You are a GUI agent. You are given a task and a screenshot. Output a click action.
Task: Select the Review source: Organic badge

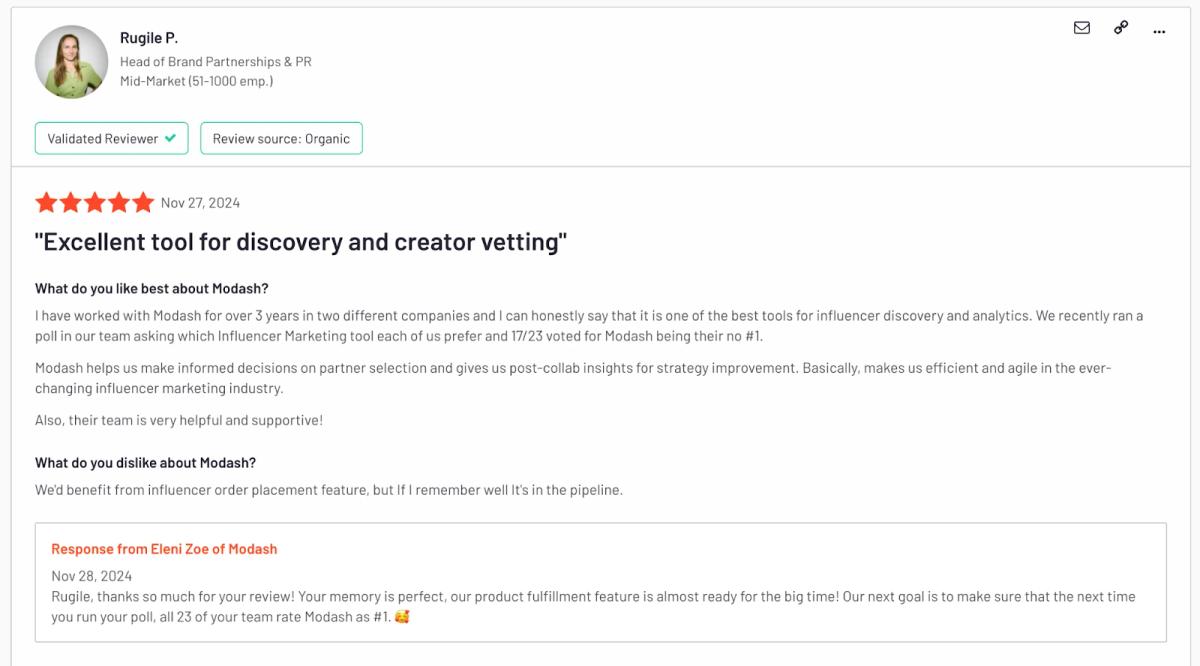[x=281, y=138]
